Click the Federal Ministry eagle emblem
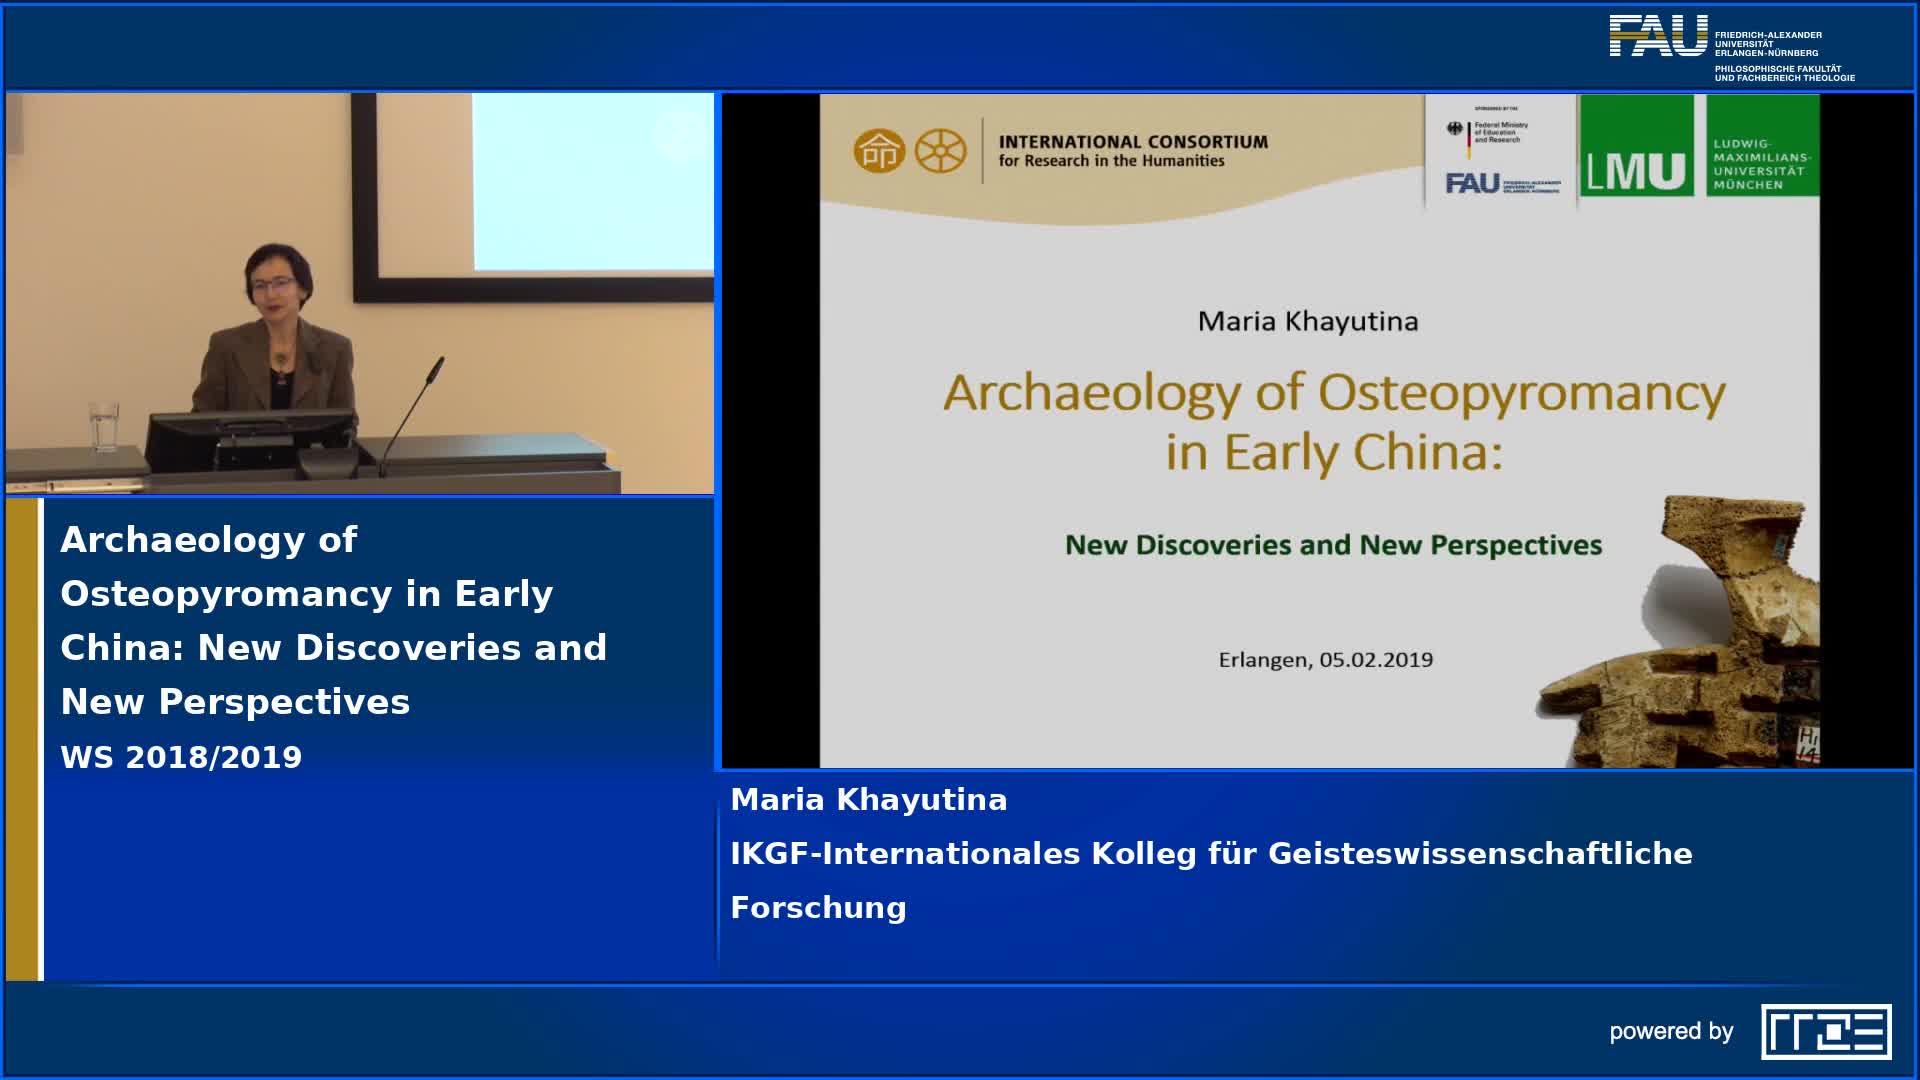 [x=1455, y=130]
